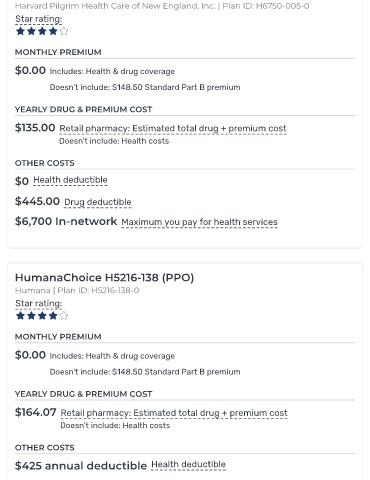Screen dimensions: 370x480
Task: Click the $164.07 yearly drug cost amount
Action: [x=36, y=412]
